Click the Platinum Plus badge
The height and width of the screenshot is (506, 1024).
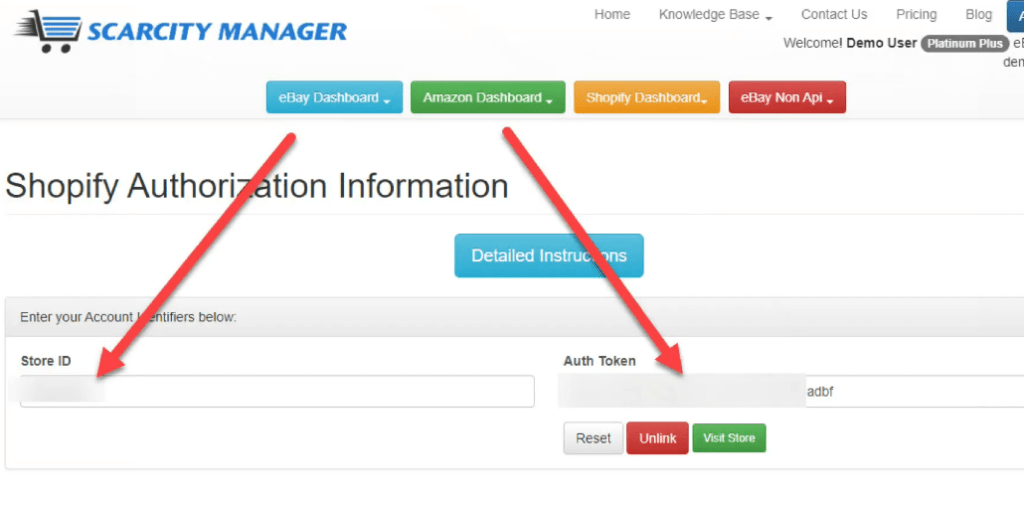(965, 44)
